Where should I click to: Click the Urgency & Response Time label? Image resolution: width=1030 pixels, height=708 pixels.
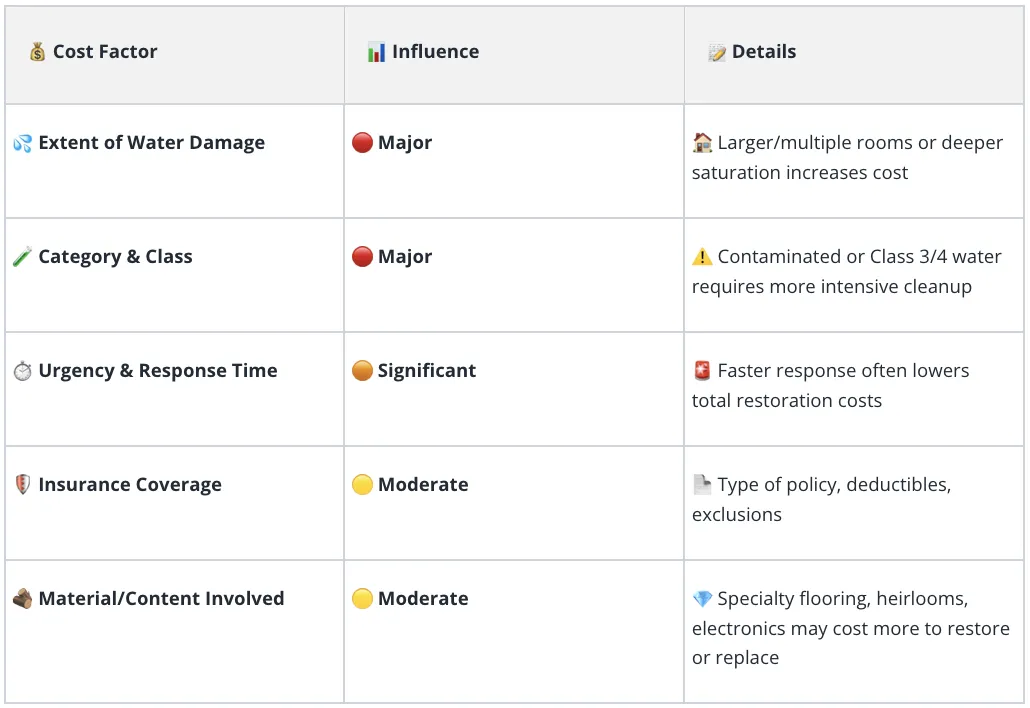pos(158,371)
